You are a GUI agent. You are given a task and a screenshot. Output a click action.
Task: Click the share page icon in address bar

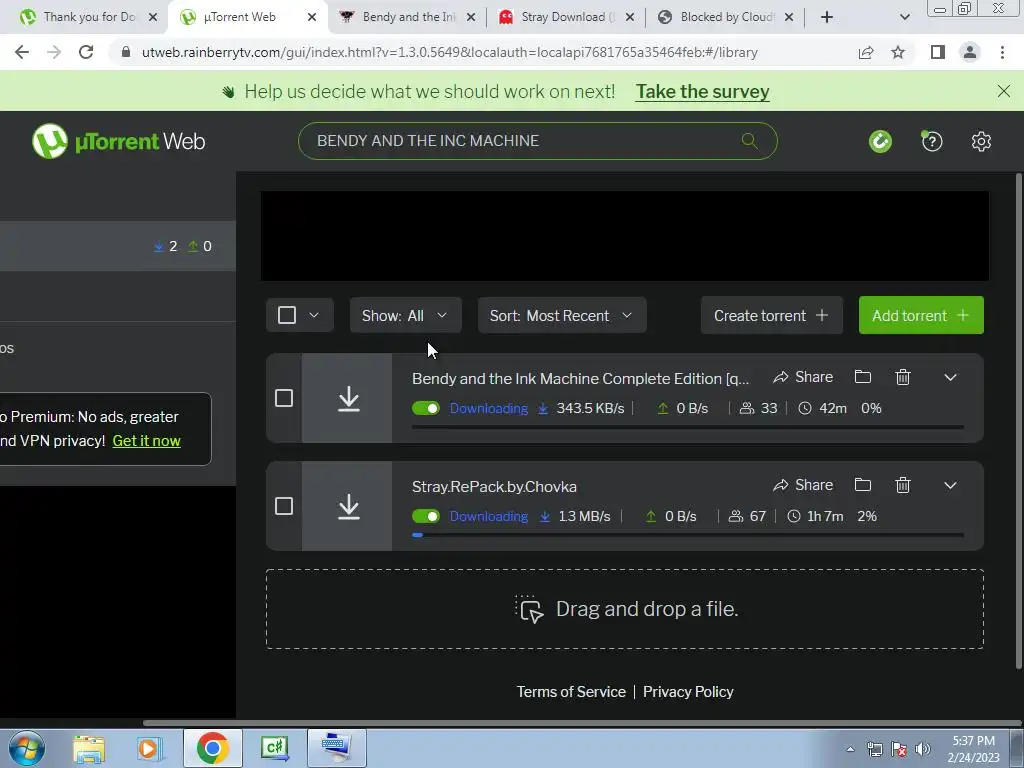[866, 52]
